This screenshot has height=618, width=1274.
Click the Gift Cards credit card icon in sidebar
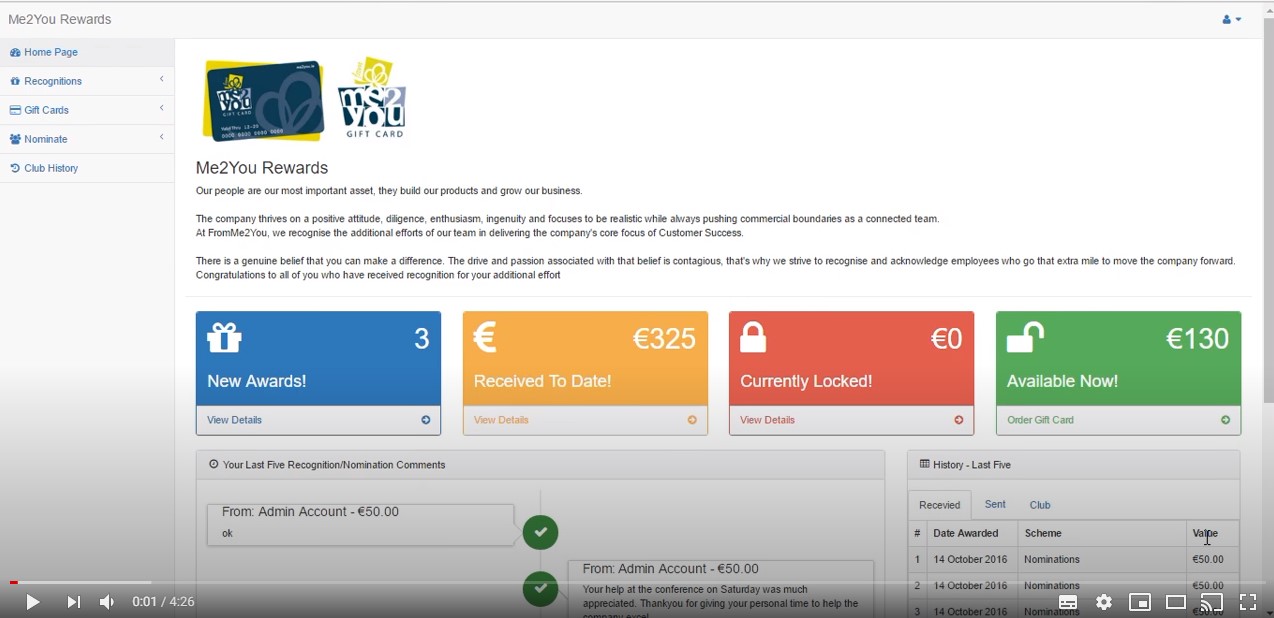click(15, 110)
